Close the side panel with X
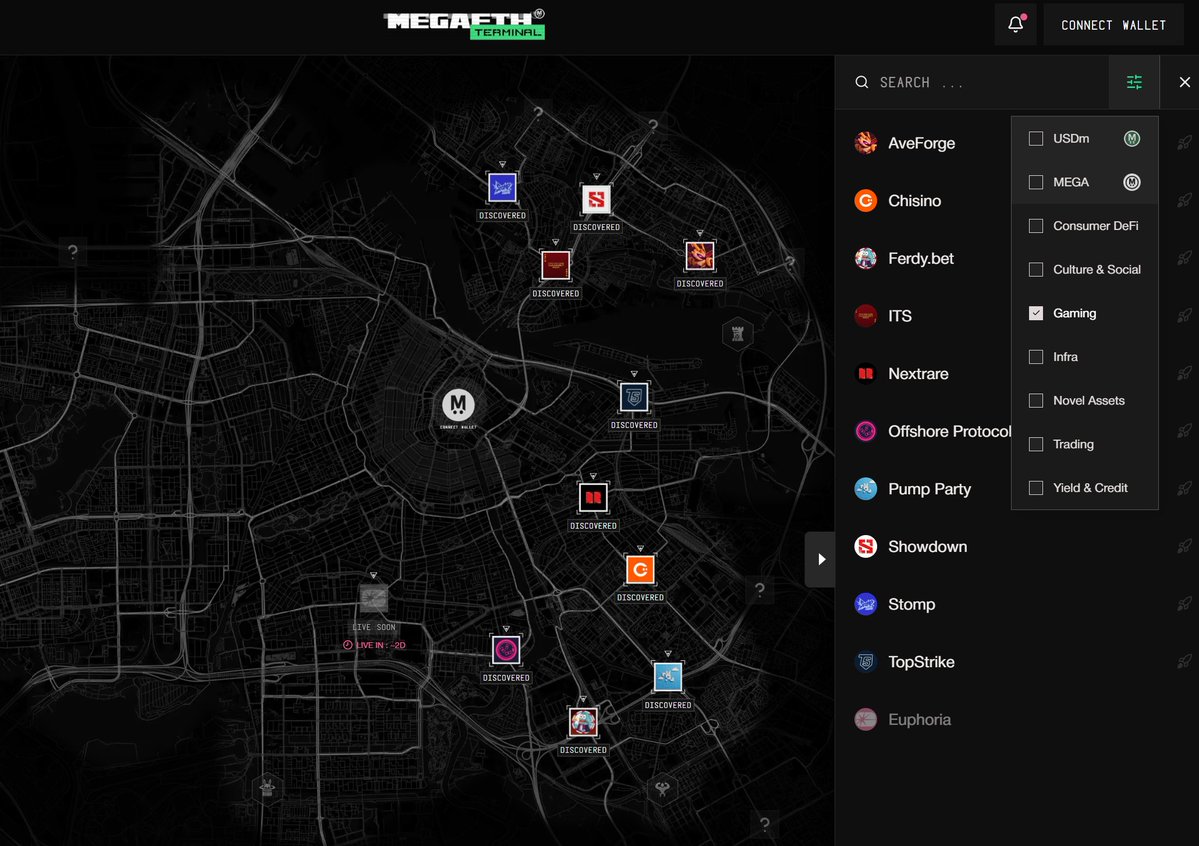The height and width of the screenshot is (846, 1199). (1184, 82)
